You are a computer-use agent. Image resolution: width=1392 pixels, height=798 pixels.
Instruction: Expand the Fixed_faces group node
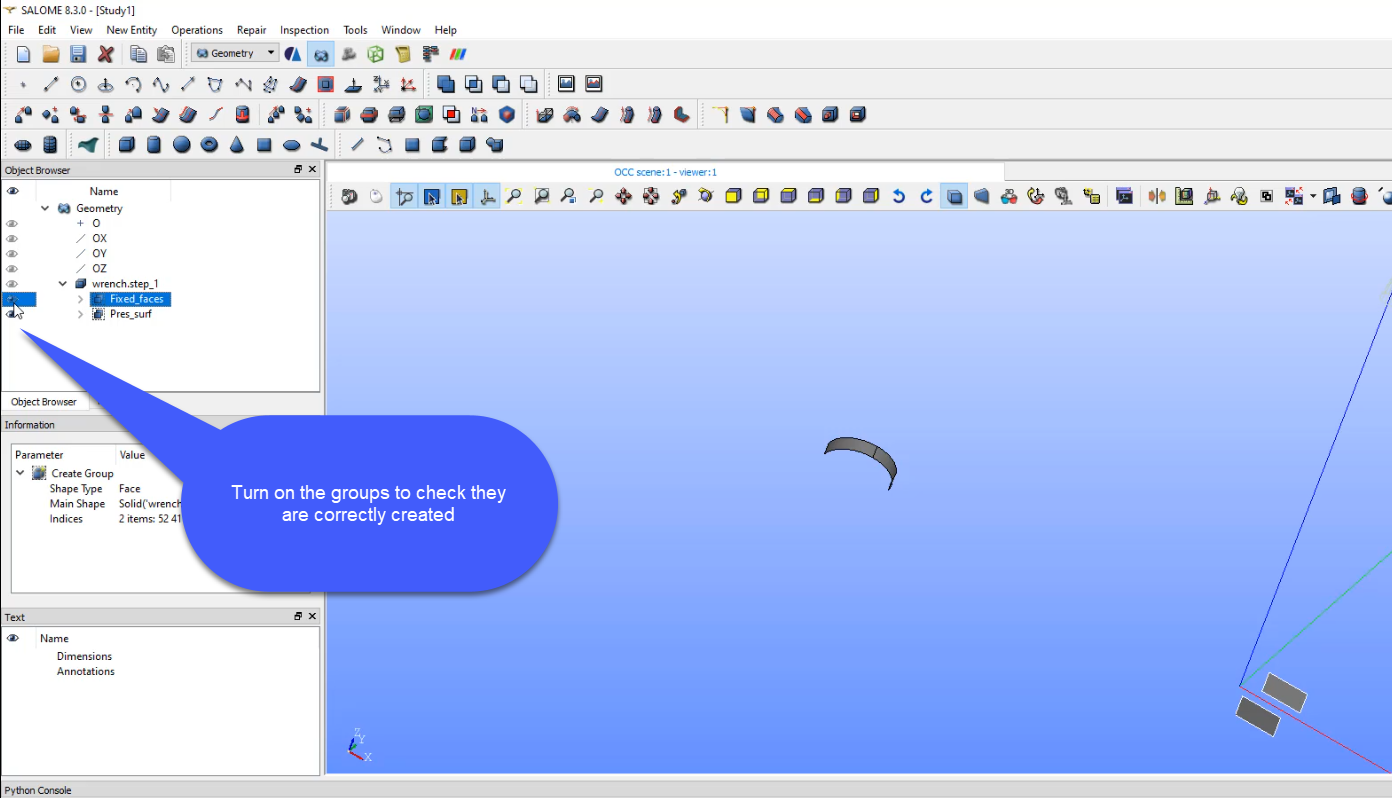80,298
